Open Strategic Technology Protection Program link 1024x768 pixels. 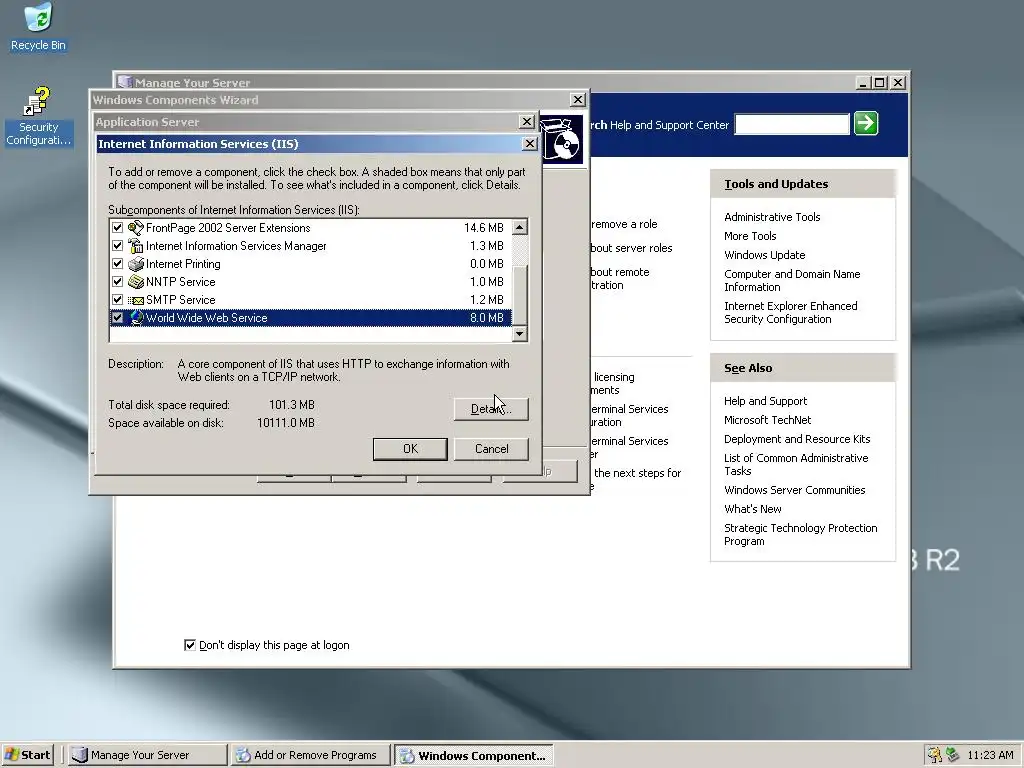point(801,534)
